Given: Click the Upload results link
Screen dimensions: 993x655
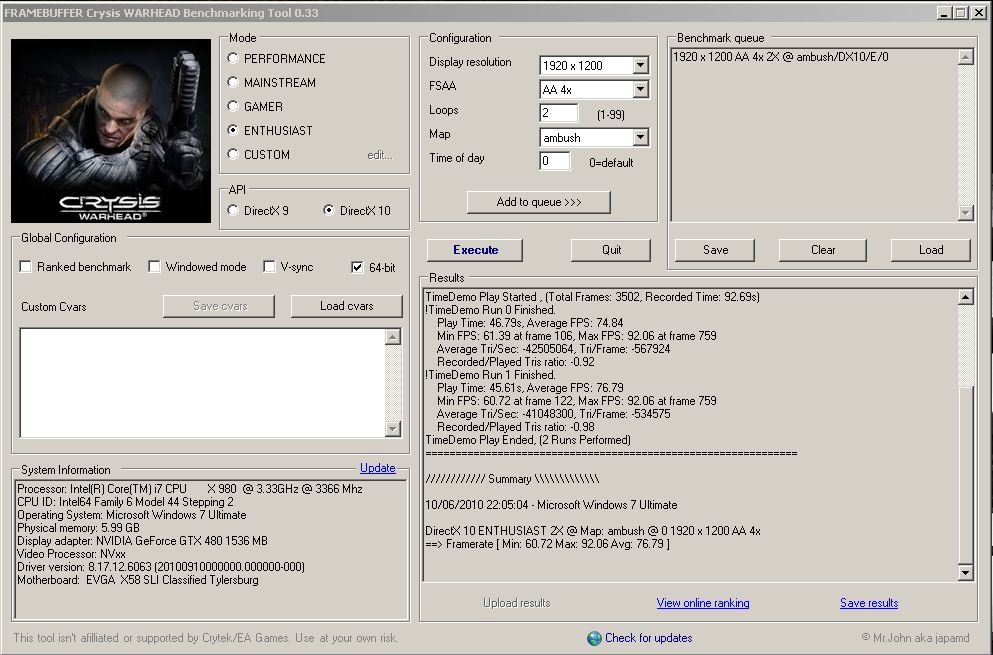Looking at the screenshot, I should pyautogui.click(x=517, y=603).
